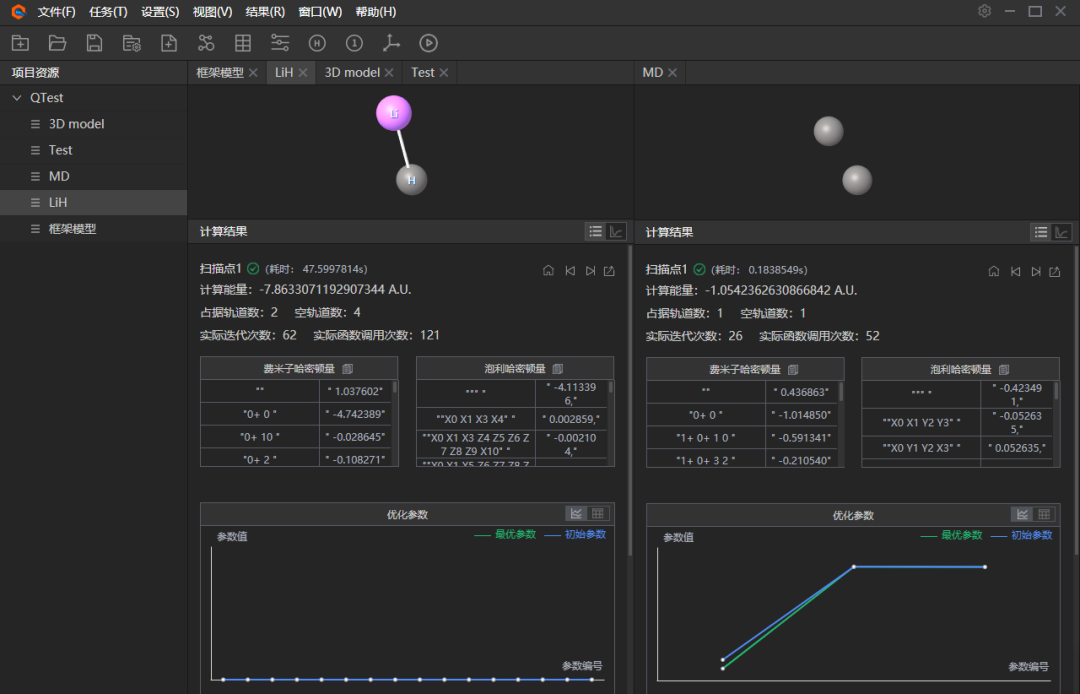Open the project settings folder-gear icon
1080x694 pixels.
(x=132, y=43)
